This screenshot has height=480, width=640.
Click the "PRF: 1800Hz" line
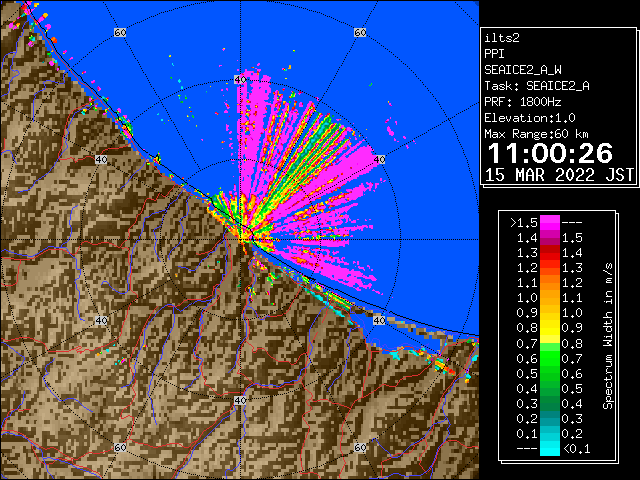(523, 102)
